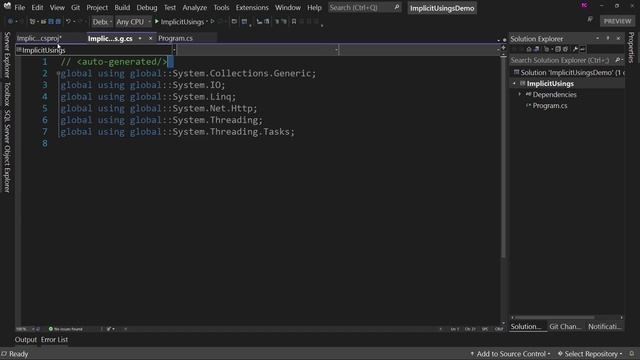Open the Tools menu
The width and height of the screenshot is (640, 360).
(221, 8)
